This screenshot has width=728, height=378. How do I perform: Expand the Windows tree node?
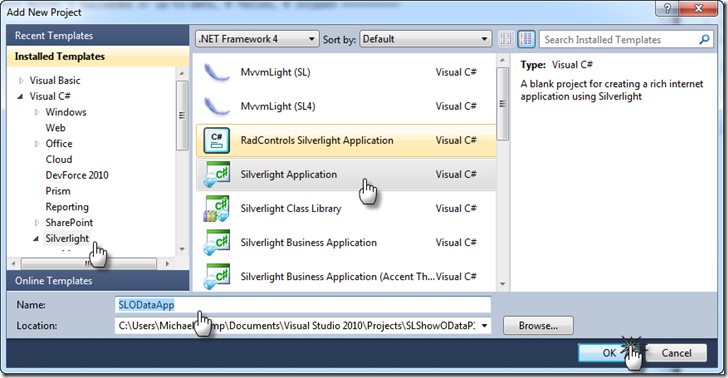click(37, 112)
